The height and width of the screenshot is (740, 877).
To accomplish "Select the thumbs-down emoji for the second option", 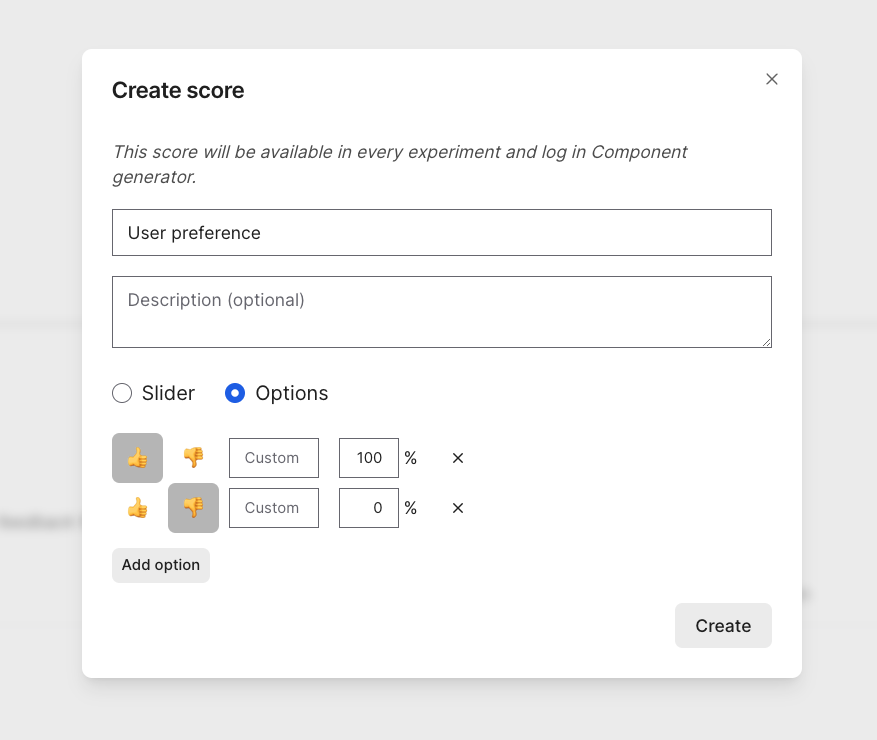I will 193,507.
